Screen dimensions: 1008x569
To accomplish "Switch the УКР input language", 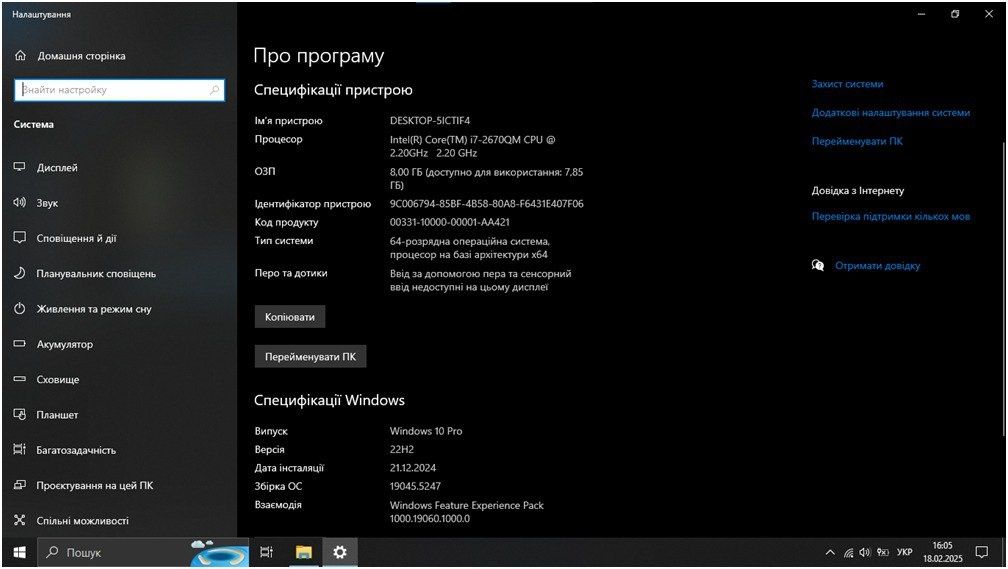I will [x=904, y=553].
